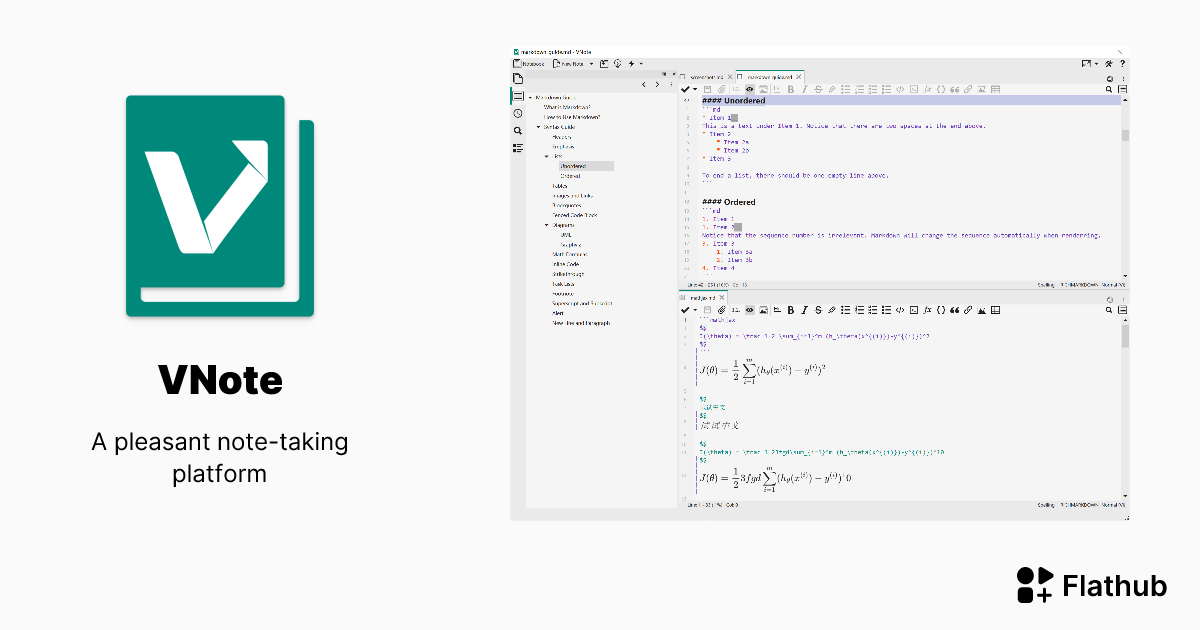The image size is (1200, 630).
Task: Toggle strikethrough formatting
Action: [817, 88]
